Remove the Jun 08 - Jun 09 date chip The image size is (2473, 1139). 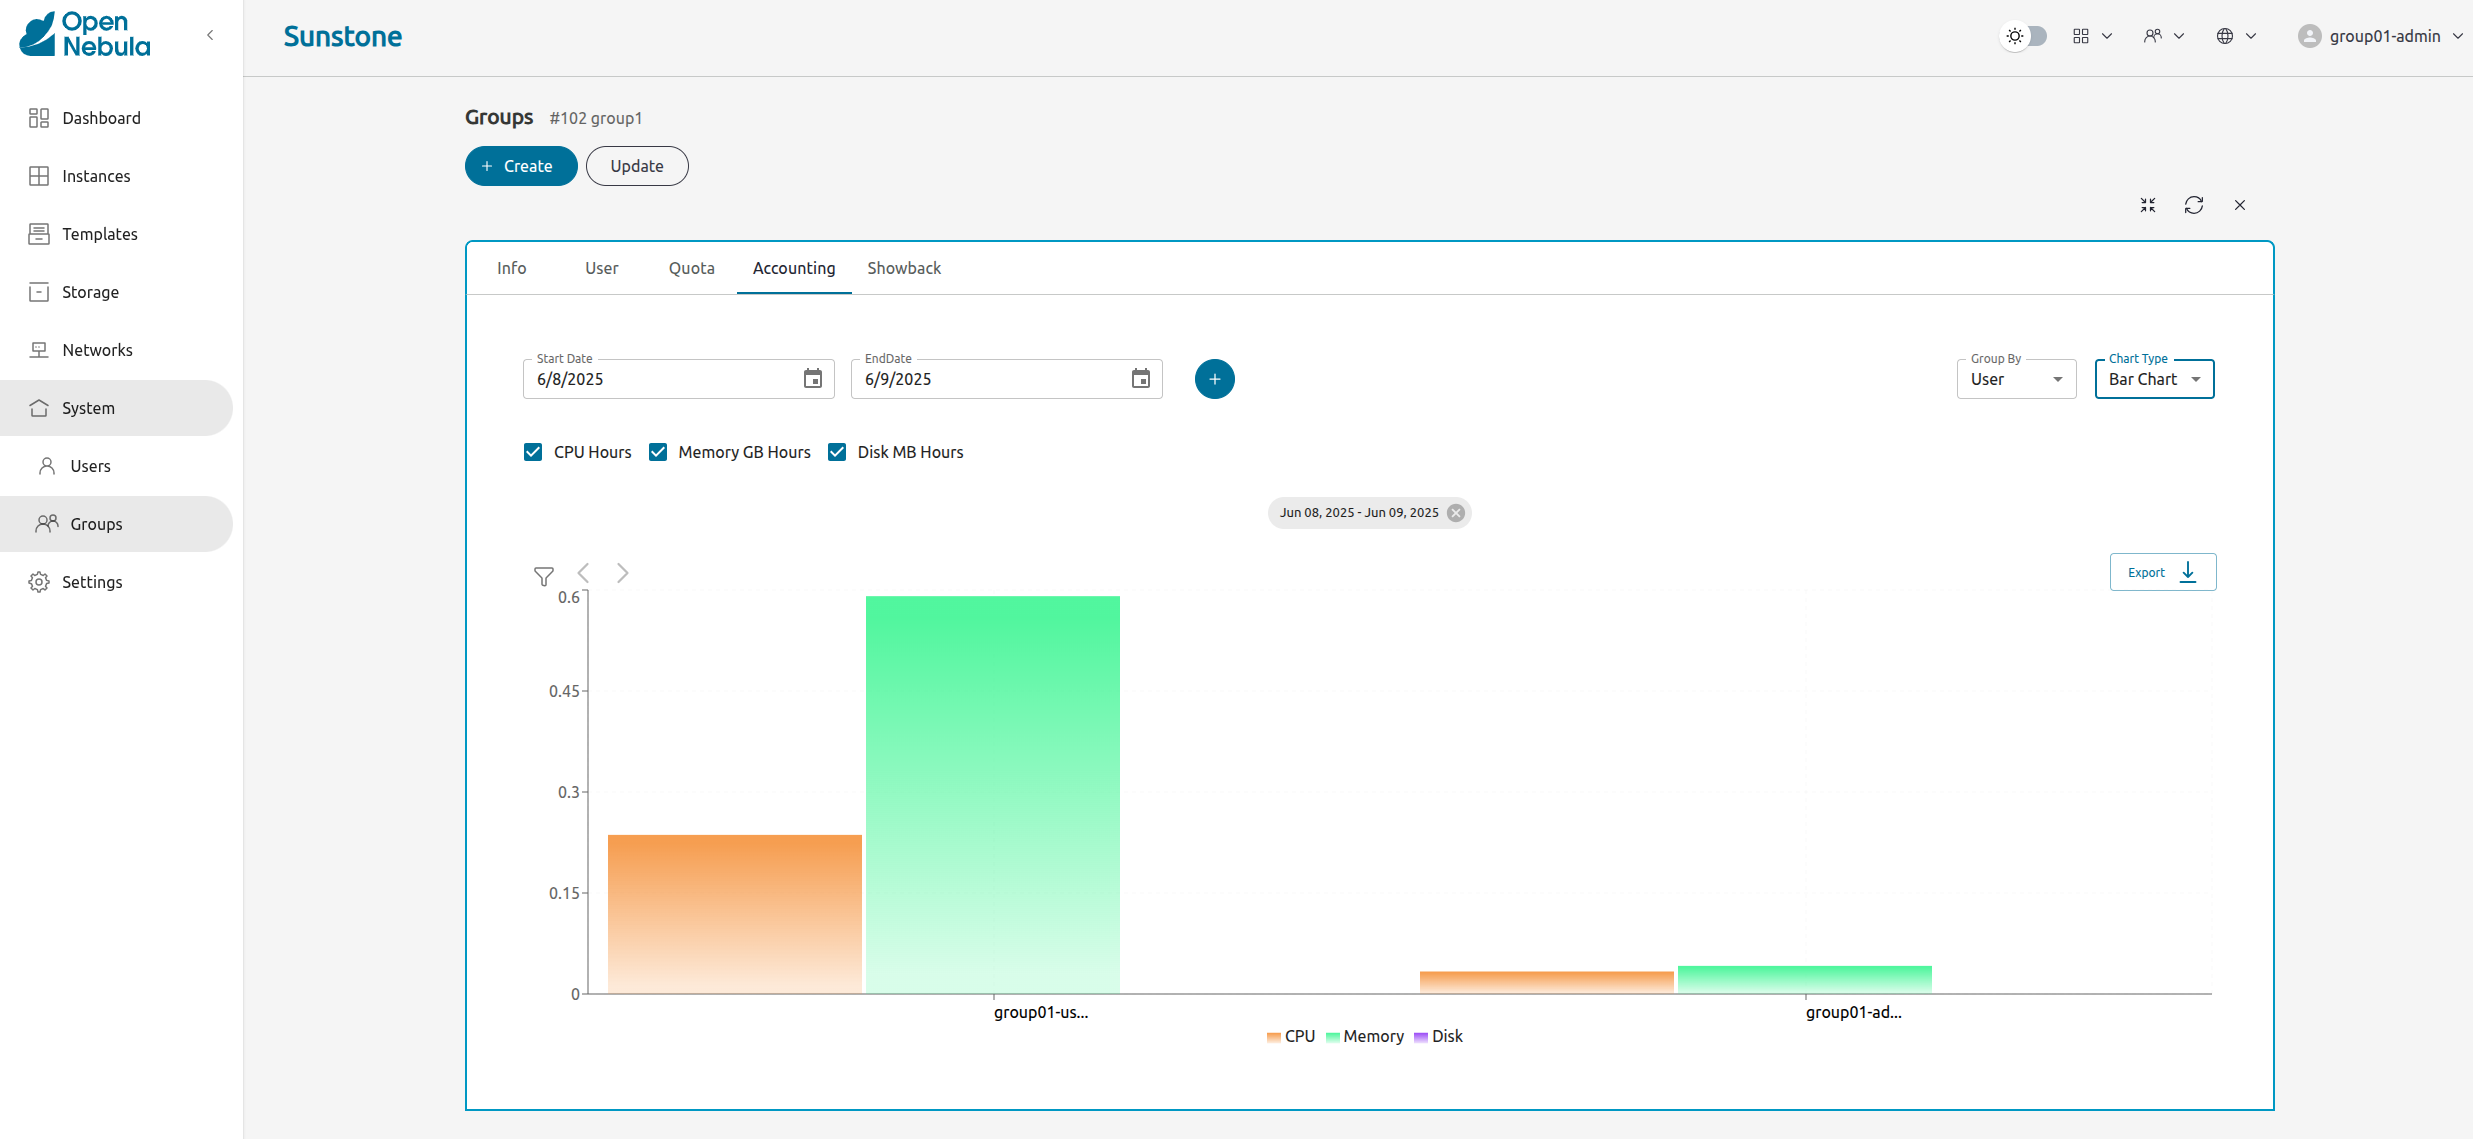pyautogui.click(x=1456, y=513)
